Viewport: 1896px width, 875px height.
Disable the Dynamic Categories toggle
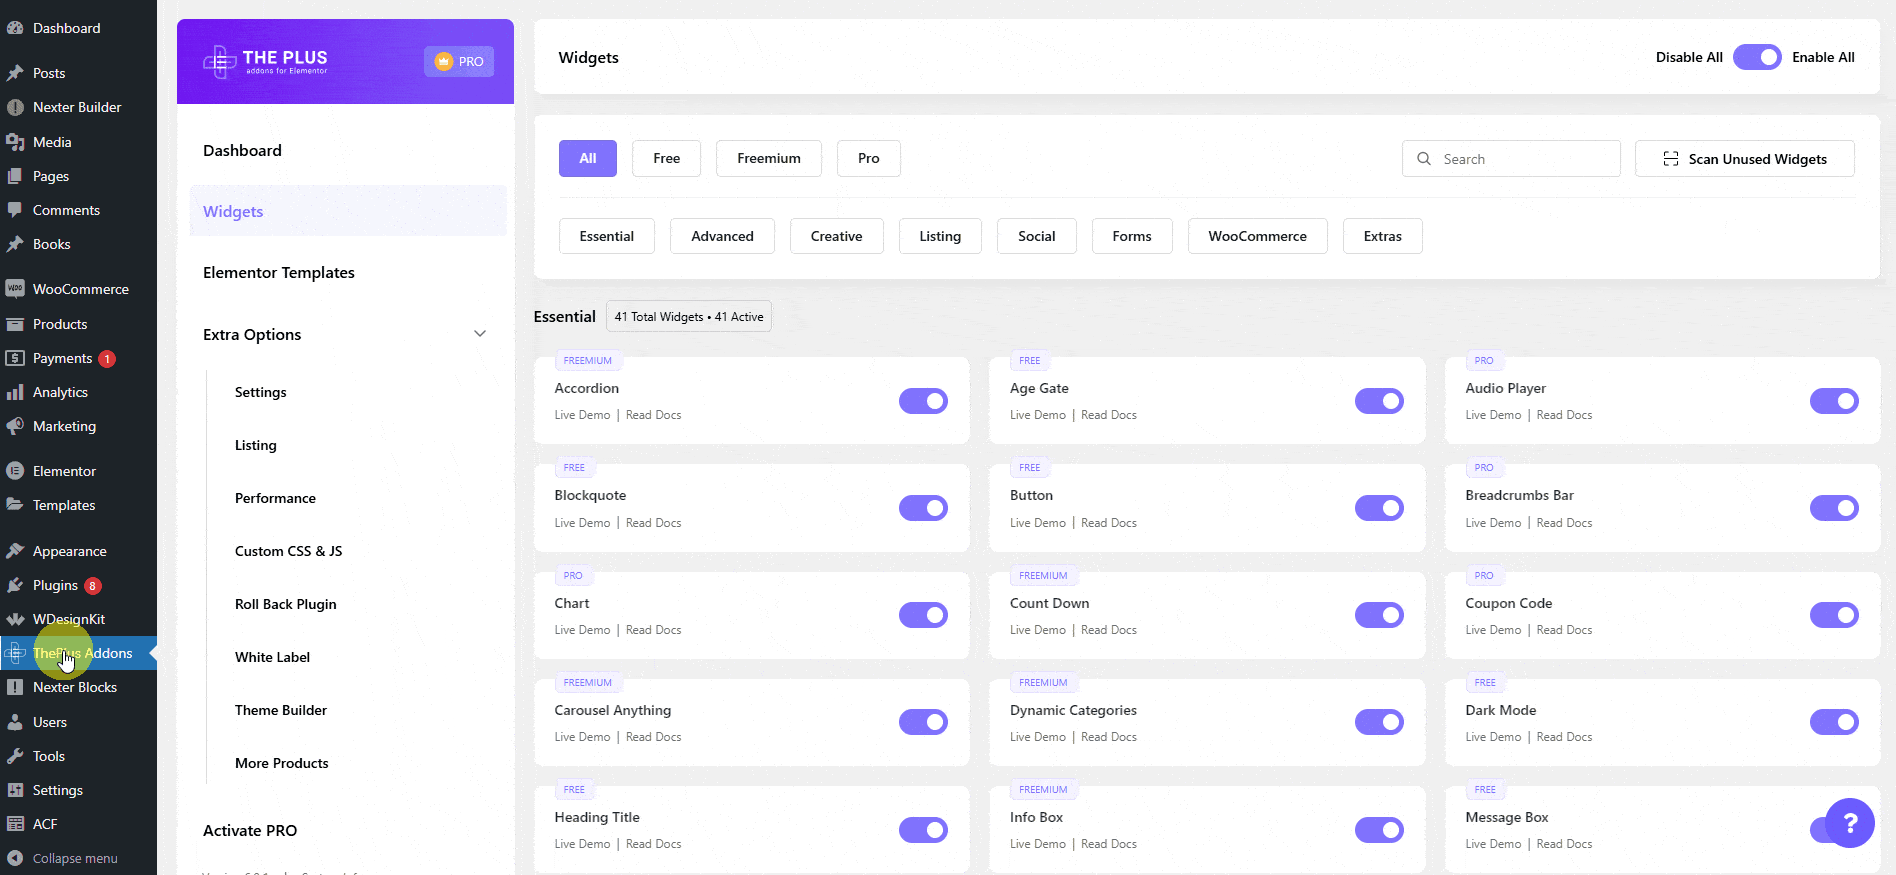(1379, 722)
